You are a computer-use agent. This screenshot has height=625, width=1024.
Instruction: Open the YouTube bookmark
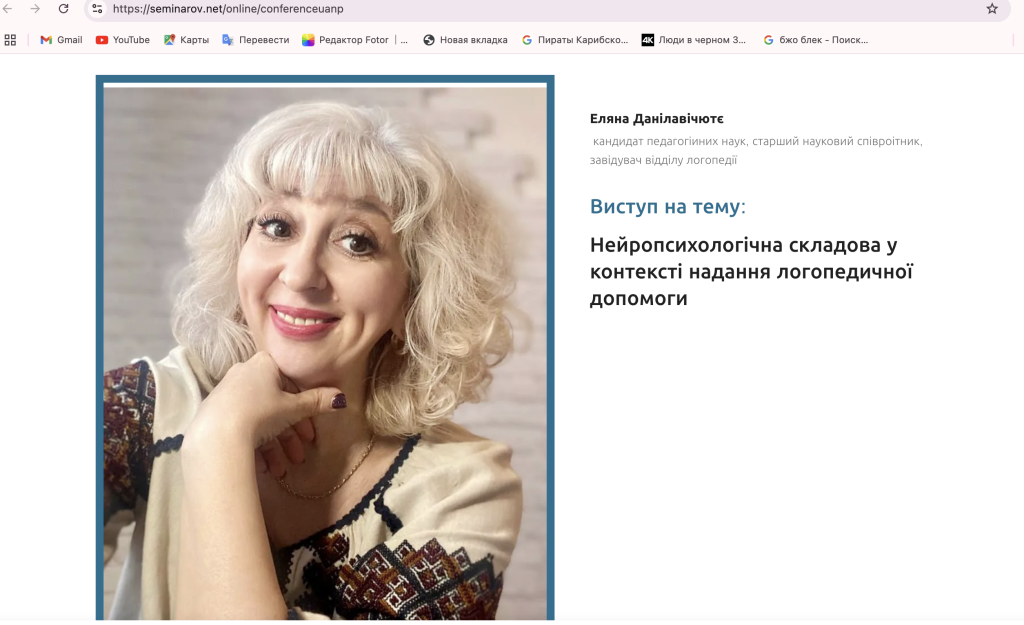[123, 40]
